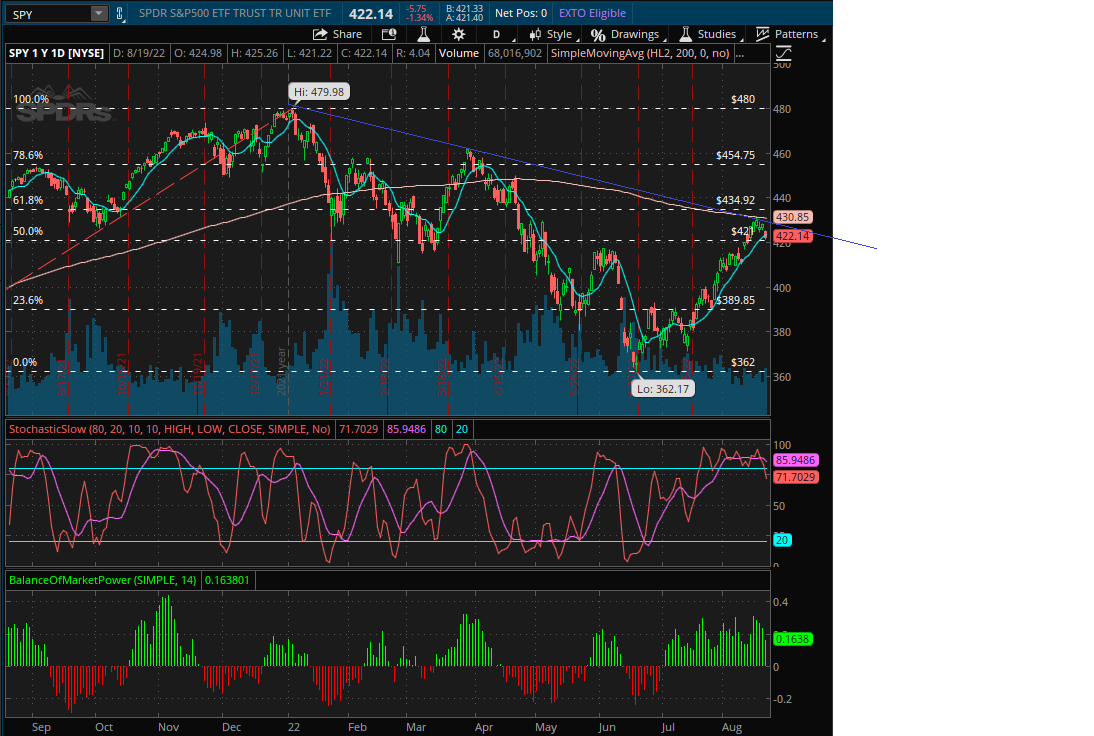Screen dimensions: 1094x736
Task: Click the 100.0% Fibonacci level label
Action: (31, 99)
